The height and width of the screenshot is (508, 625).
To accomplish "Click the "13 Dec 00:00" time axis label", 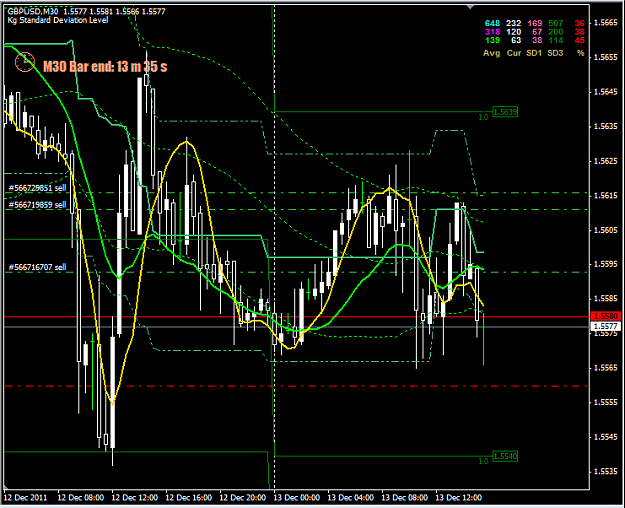I will [297, 498].
